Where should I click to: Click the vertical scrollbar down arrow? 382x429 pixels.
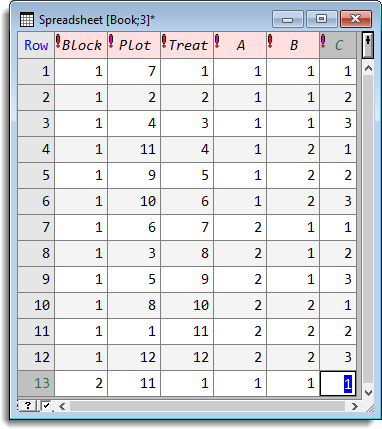point(368,393)
